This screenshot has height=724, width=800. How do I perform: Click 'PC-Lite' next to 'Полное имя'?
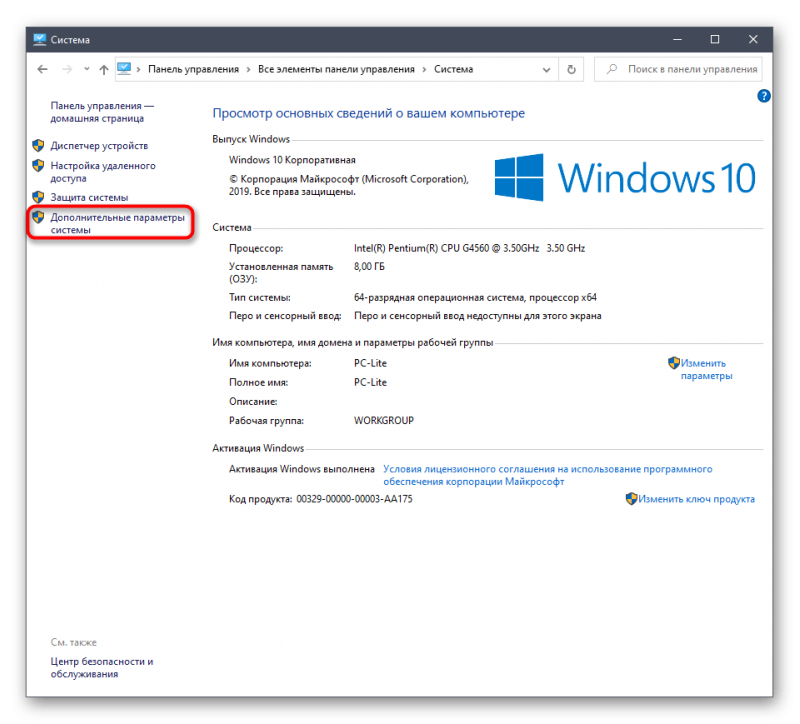coord(370,382)
